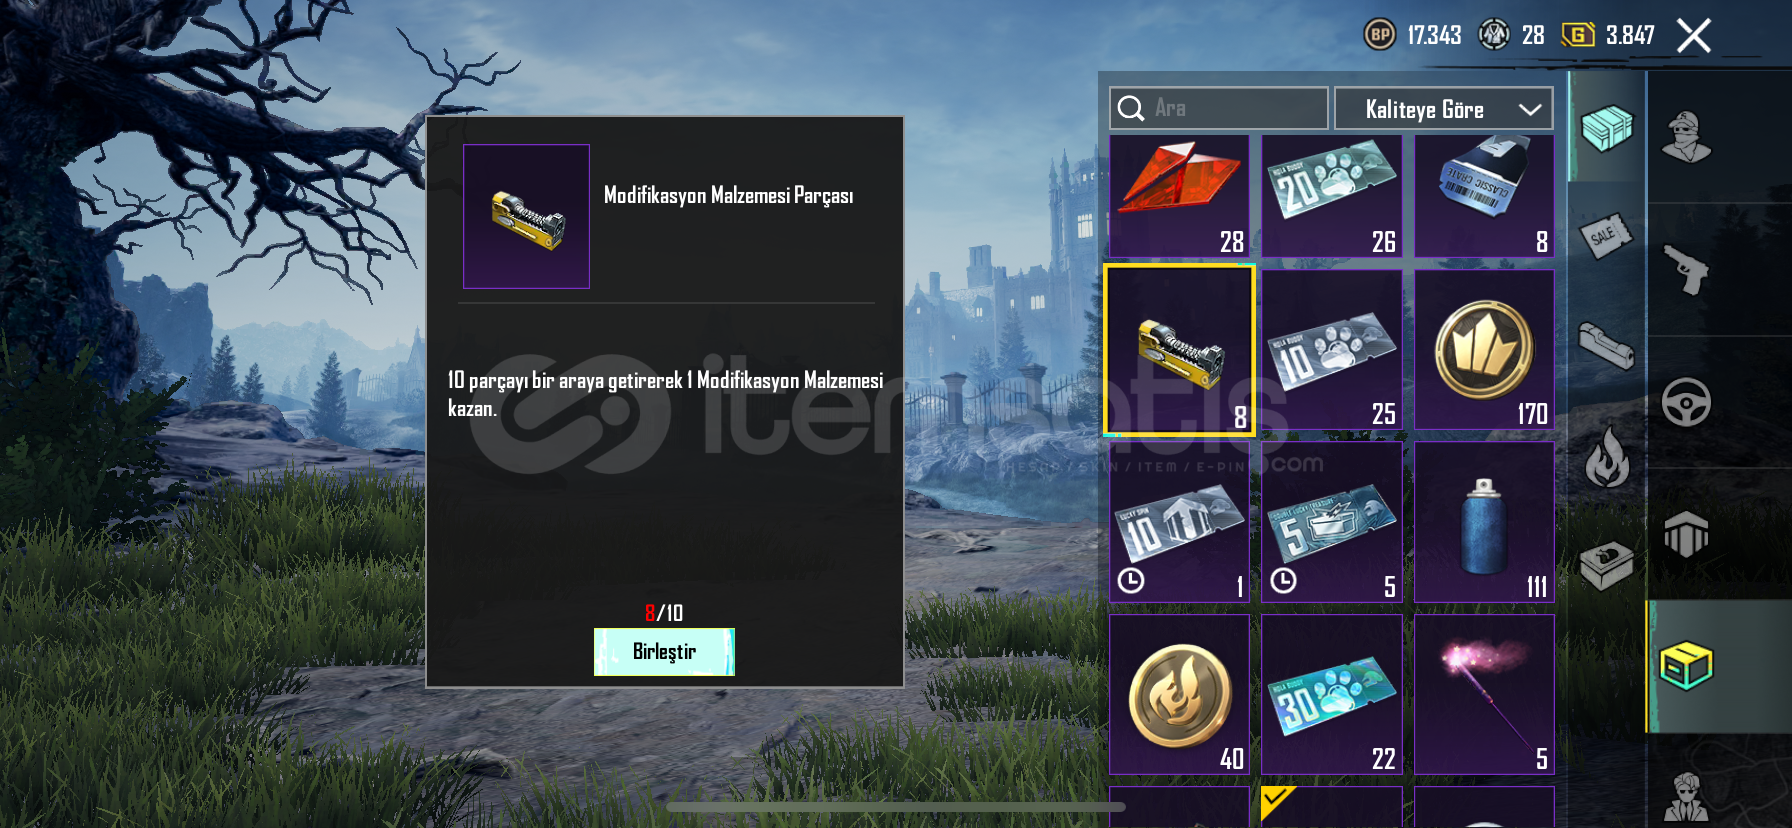Close the inventory screen with X
This screenshot has width=1792, height=828.
click(1693, 36)
